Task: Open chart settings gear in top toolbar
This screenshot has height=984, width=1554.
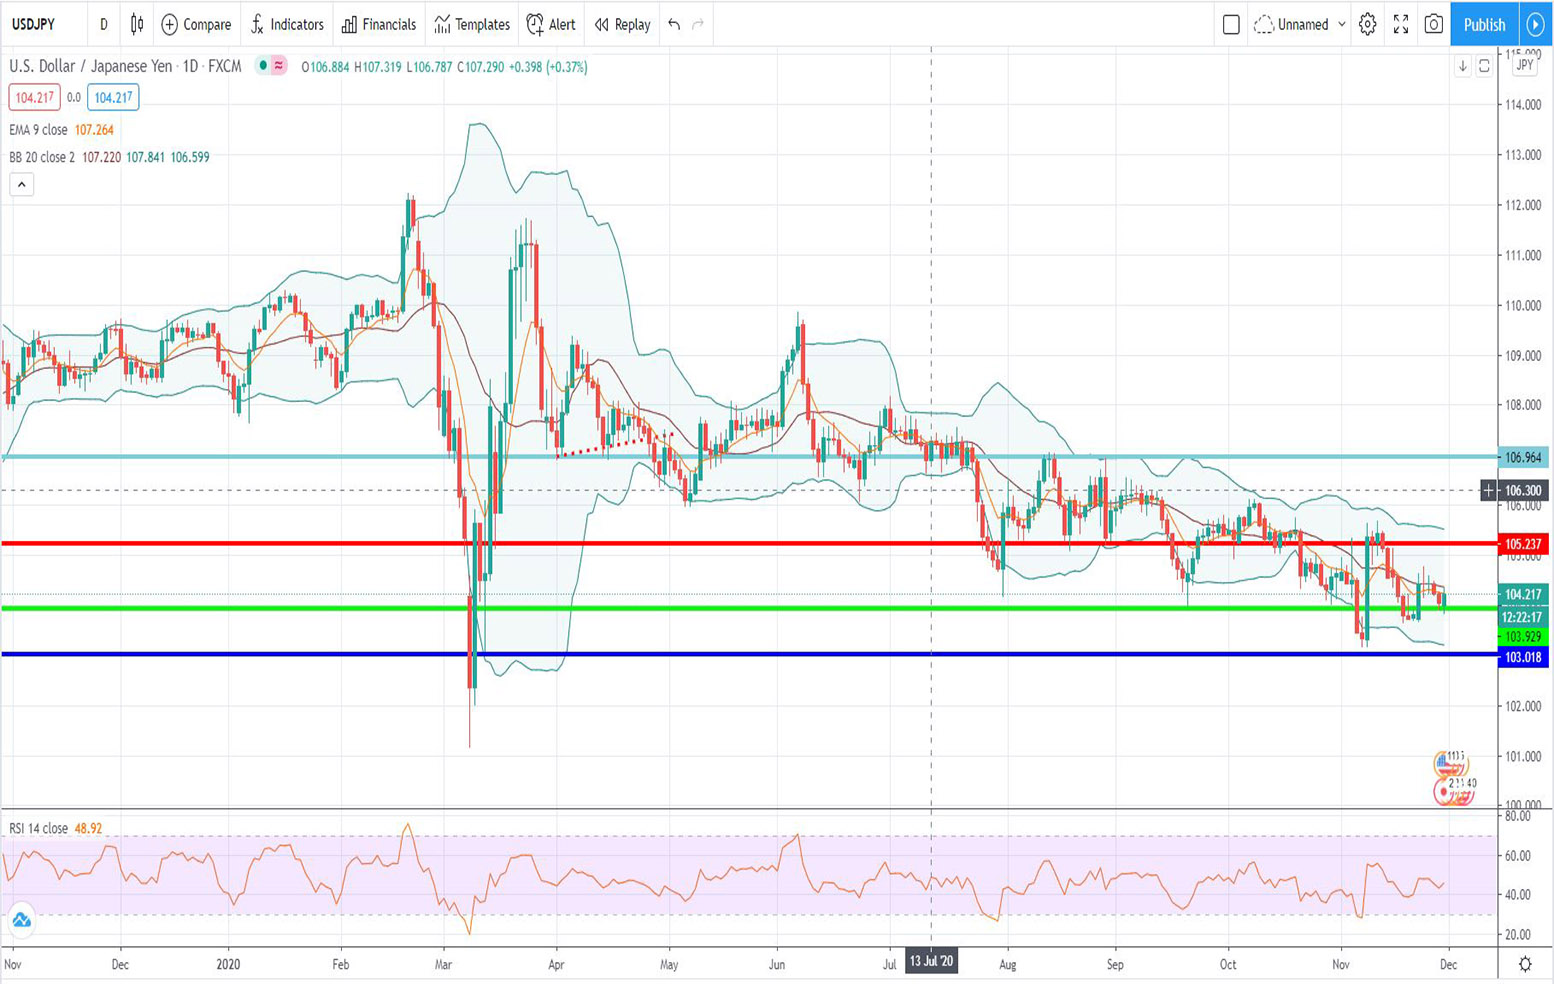Action: click(1367, 24)
